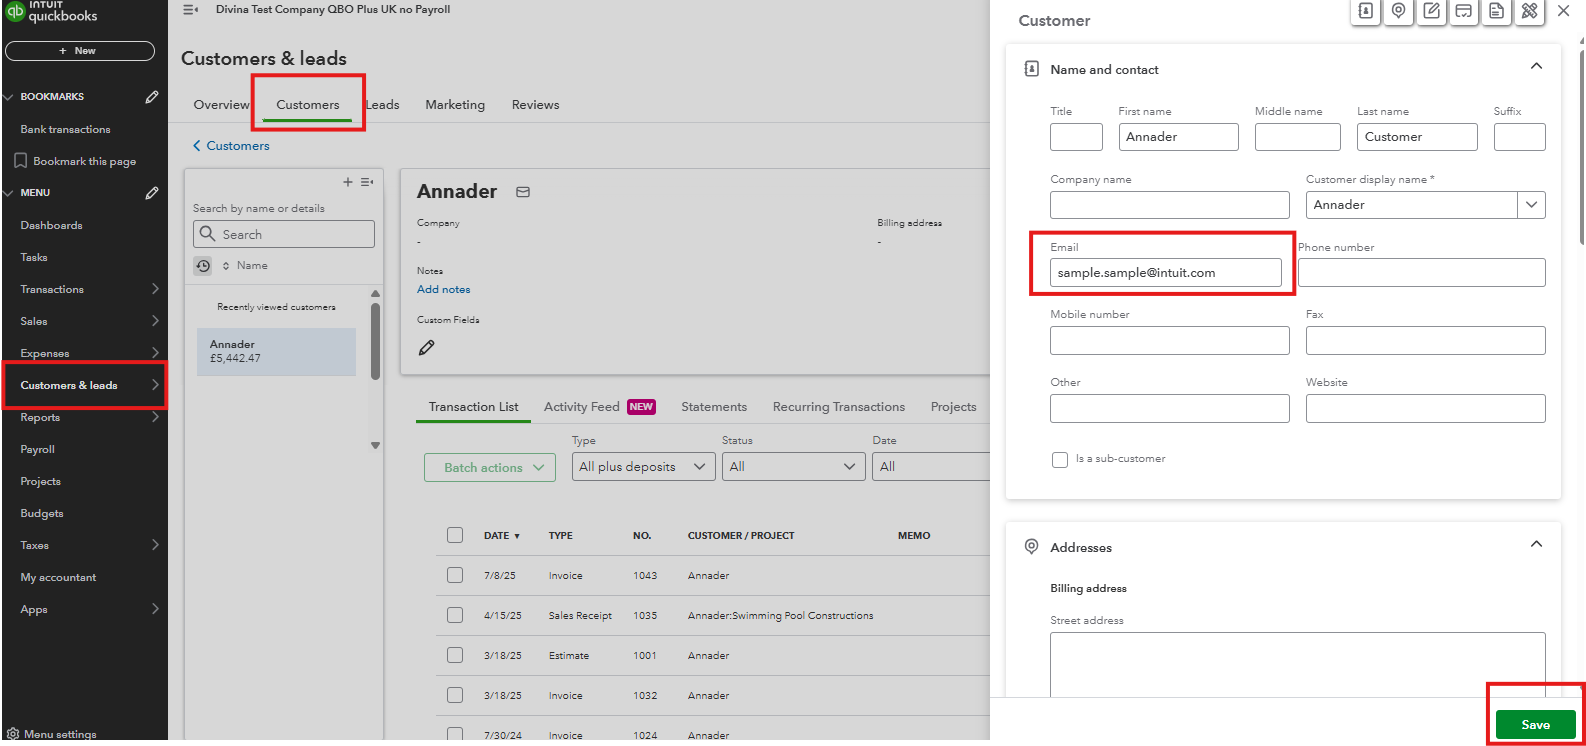1586x746 pixels.
Task: Open Bank transactions bookmark
Action: coord(66,129)
